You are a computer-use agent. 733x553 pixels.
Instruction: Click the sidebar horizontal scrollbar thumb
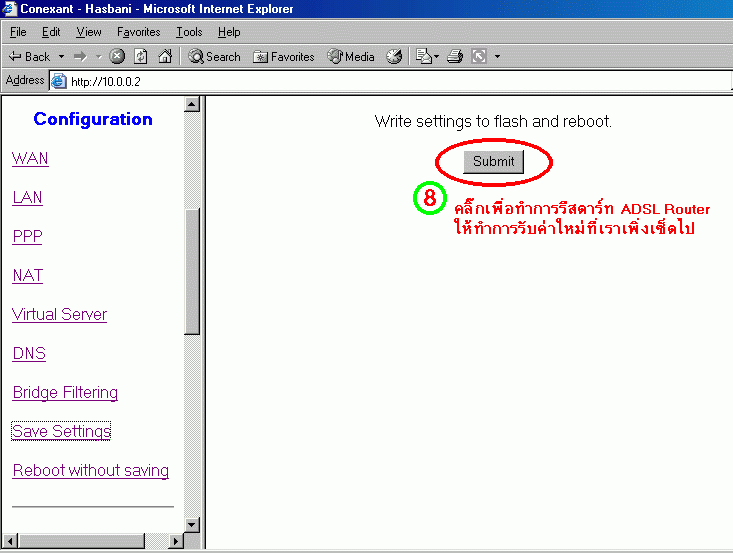(x=81, y=541)
